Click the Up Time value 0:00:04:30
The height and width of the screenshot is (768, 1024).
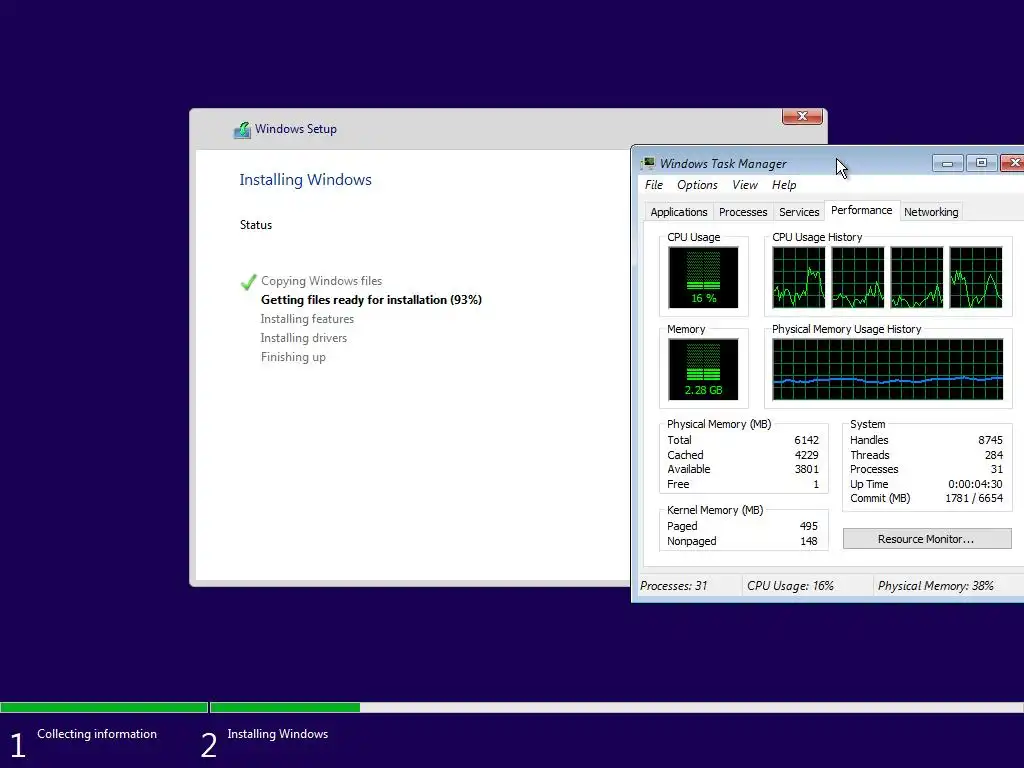pyautogui.click(x=975, y=485)
